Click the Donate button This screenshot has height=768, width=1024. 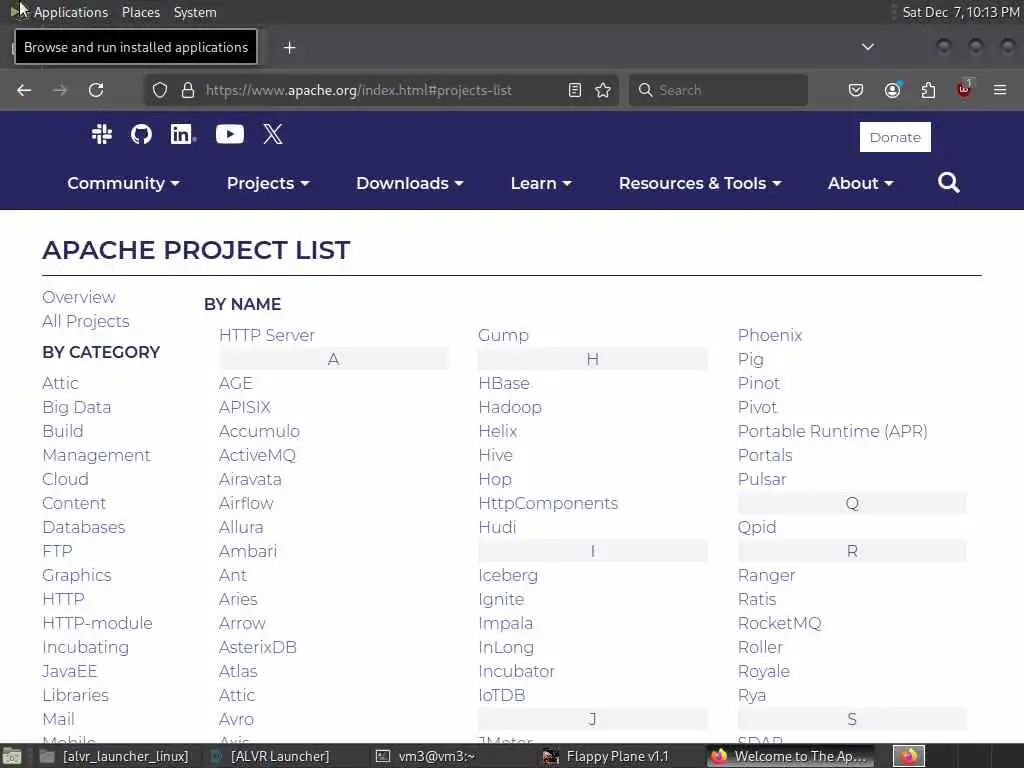click(x=895, y=137)
